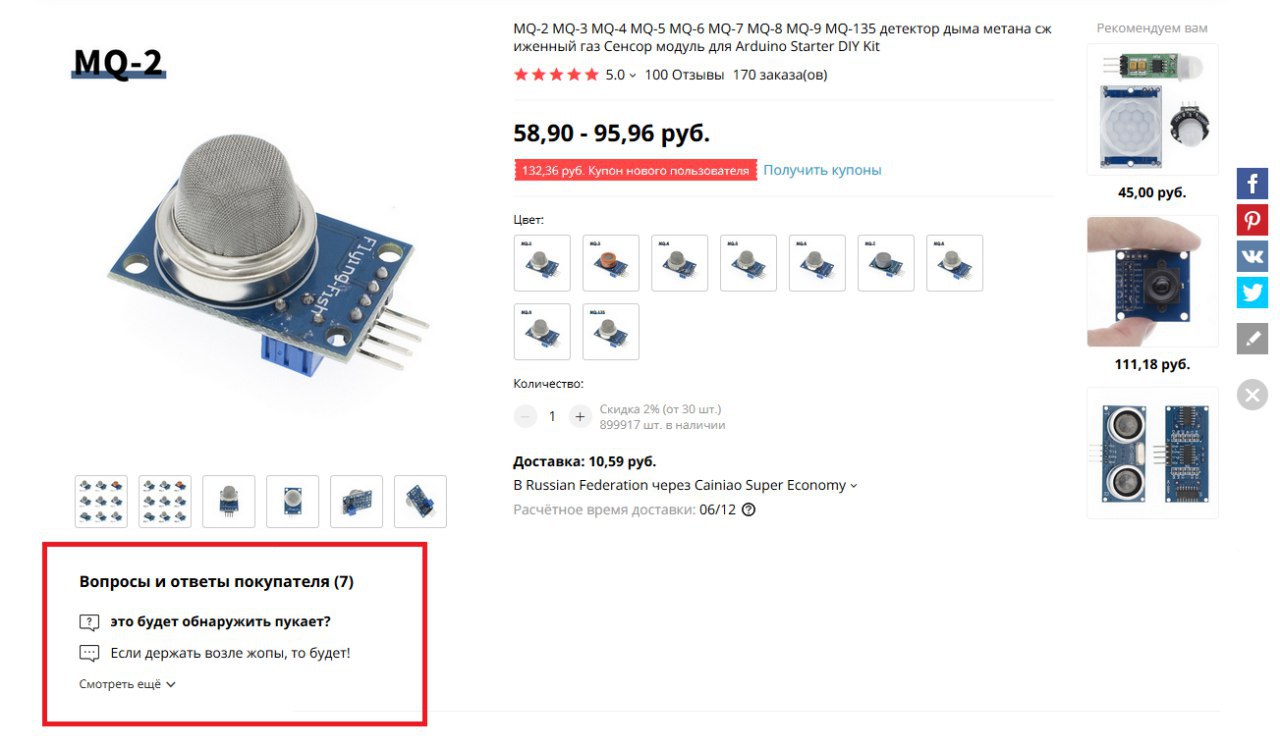Share product on VK icon

point(1252,256)
